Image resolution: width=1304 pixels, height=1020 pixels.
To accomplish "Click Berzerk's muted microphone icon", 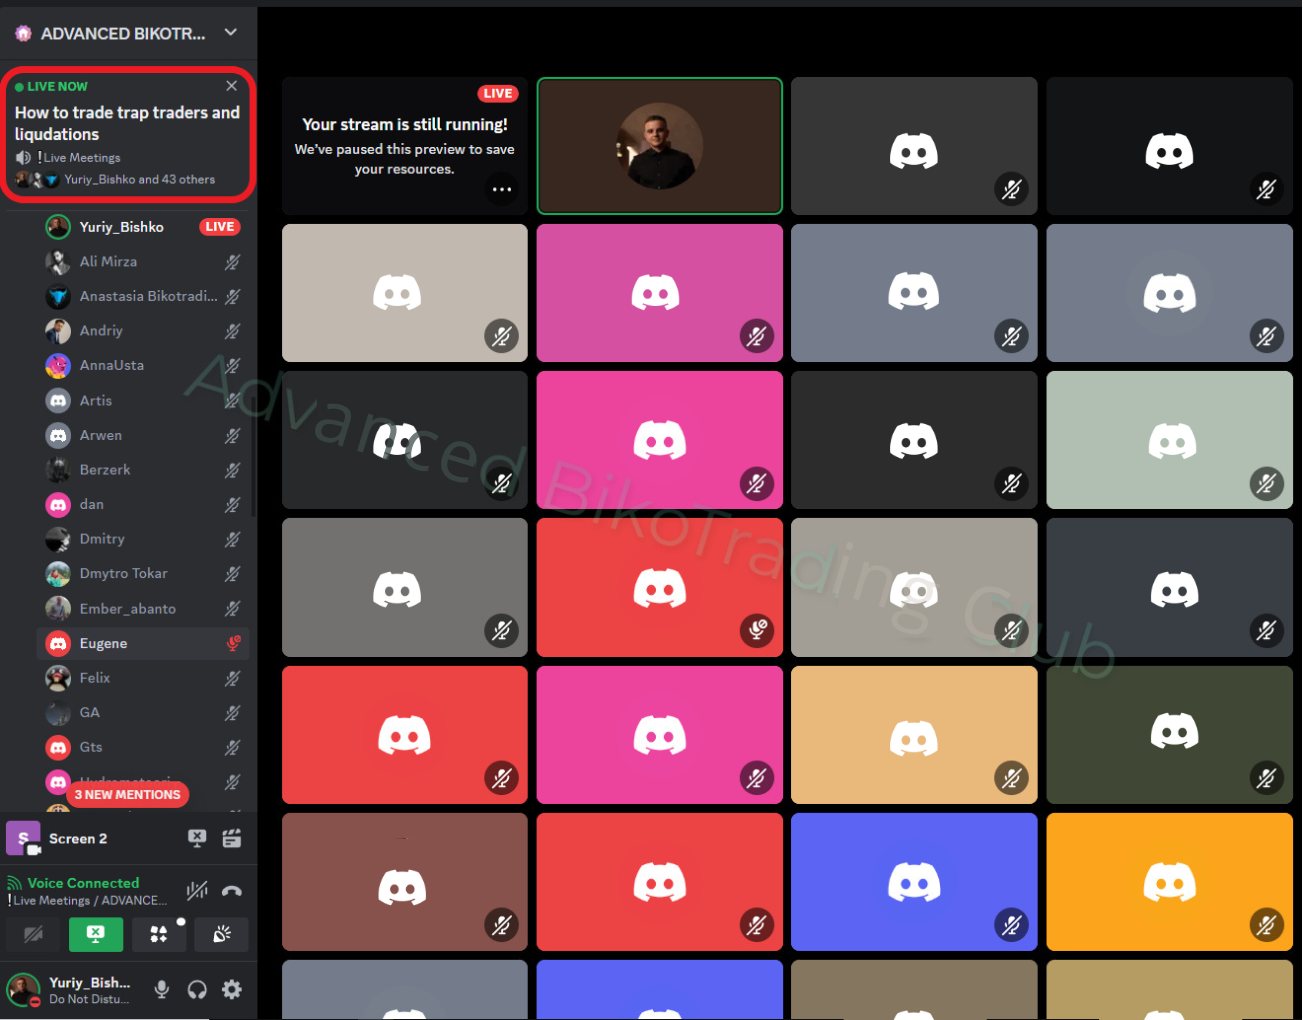I will point(232,470).
